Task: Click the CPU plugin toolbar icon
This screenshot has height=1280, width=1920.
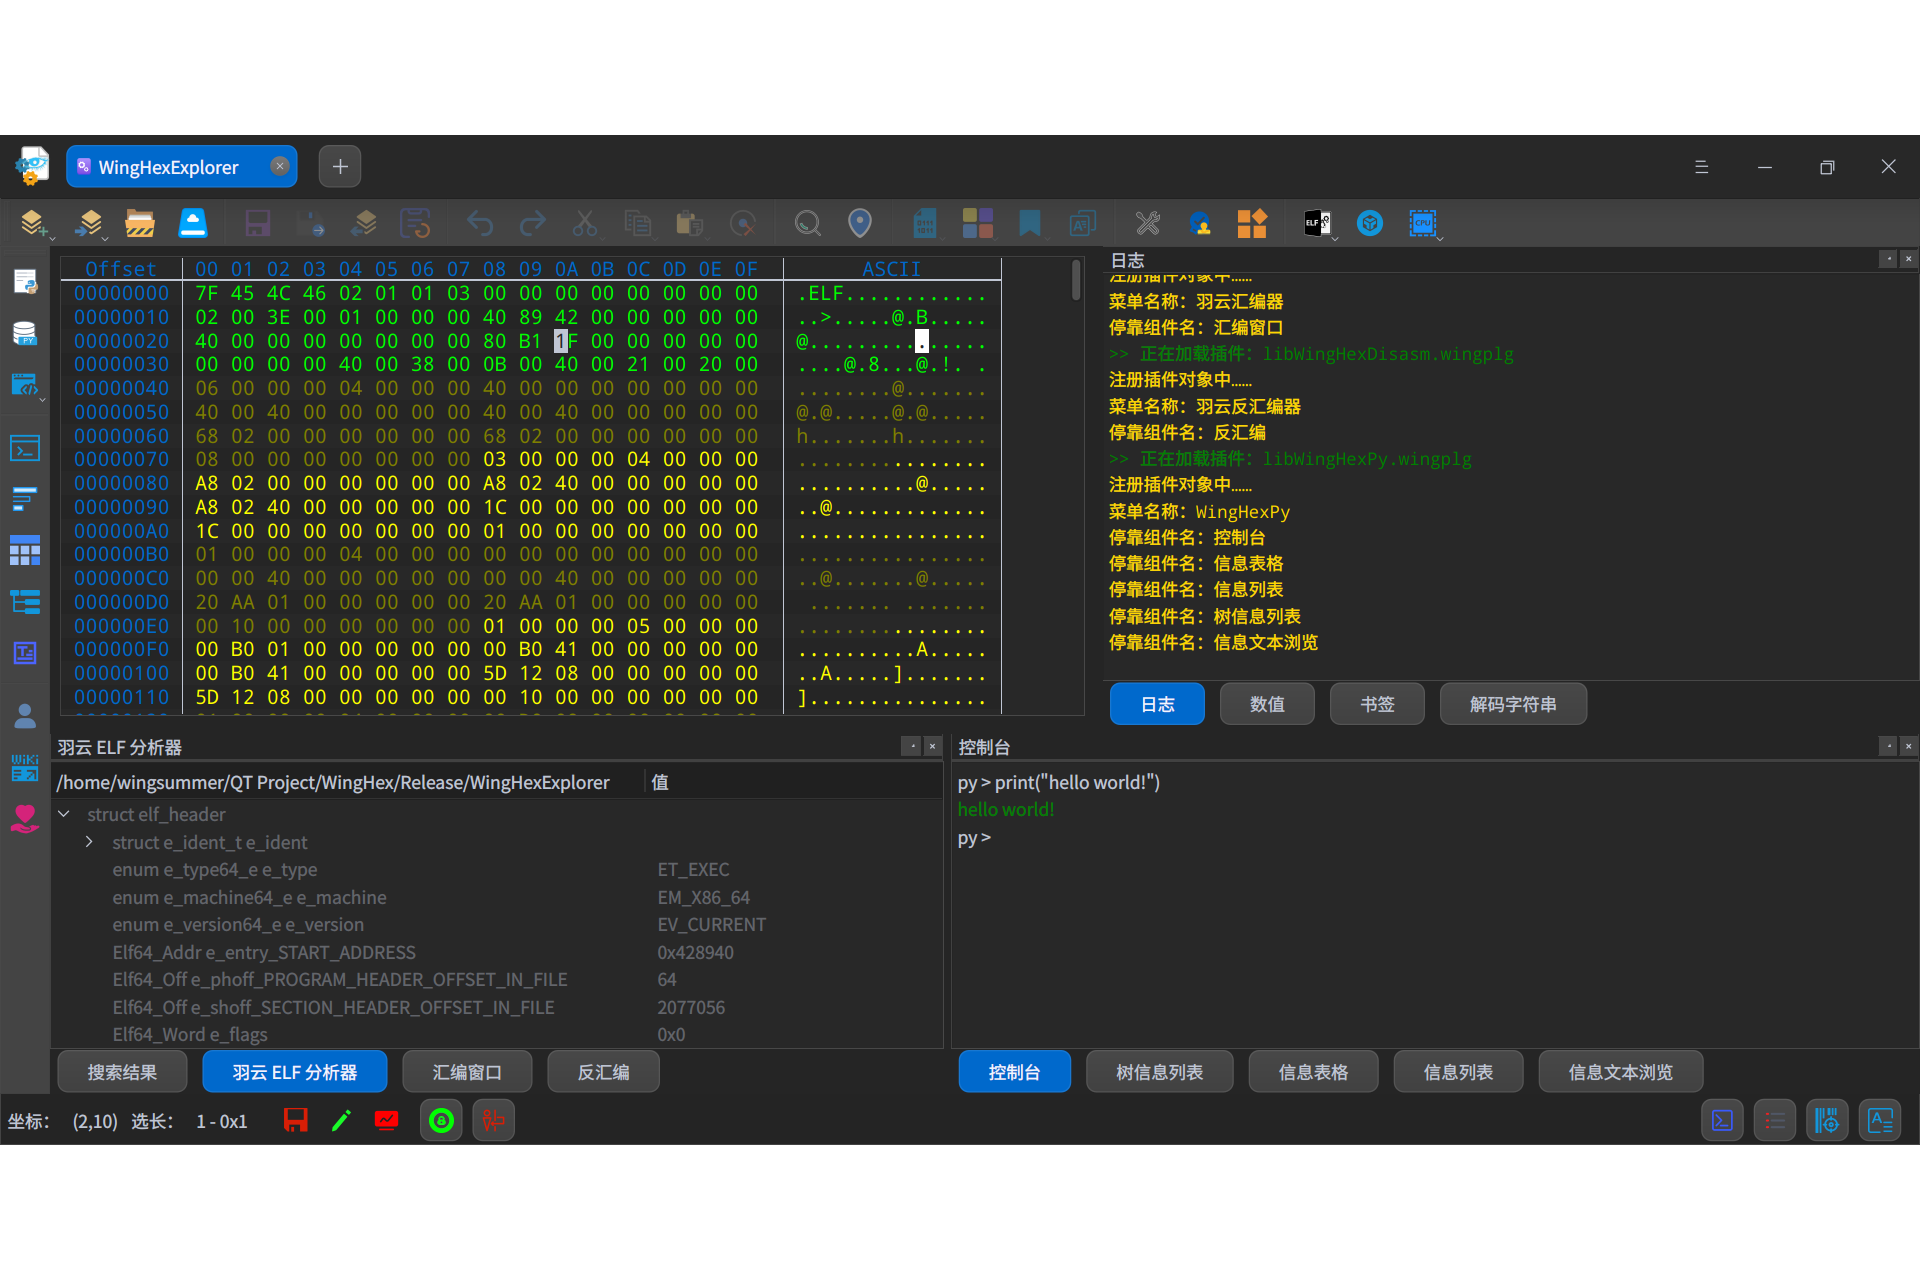Action: [1422, 223]
